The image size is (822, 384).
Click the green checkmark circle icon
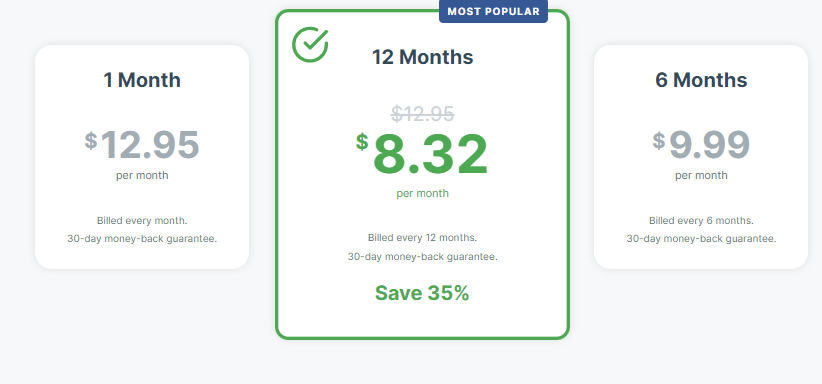(x=310, y=45)
